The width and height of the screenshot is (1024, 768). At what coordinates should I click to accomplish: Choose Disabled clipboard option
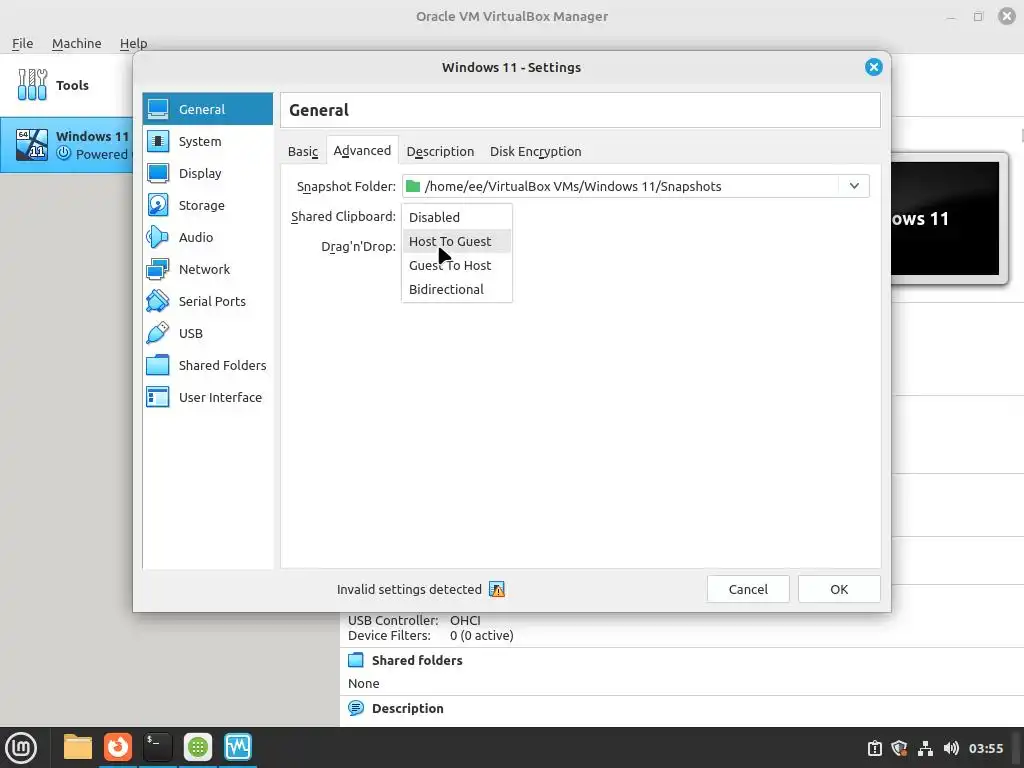pyautogui.click(x=456, y=217)
